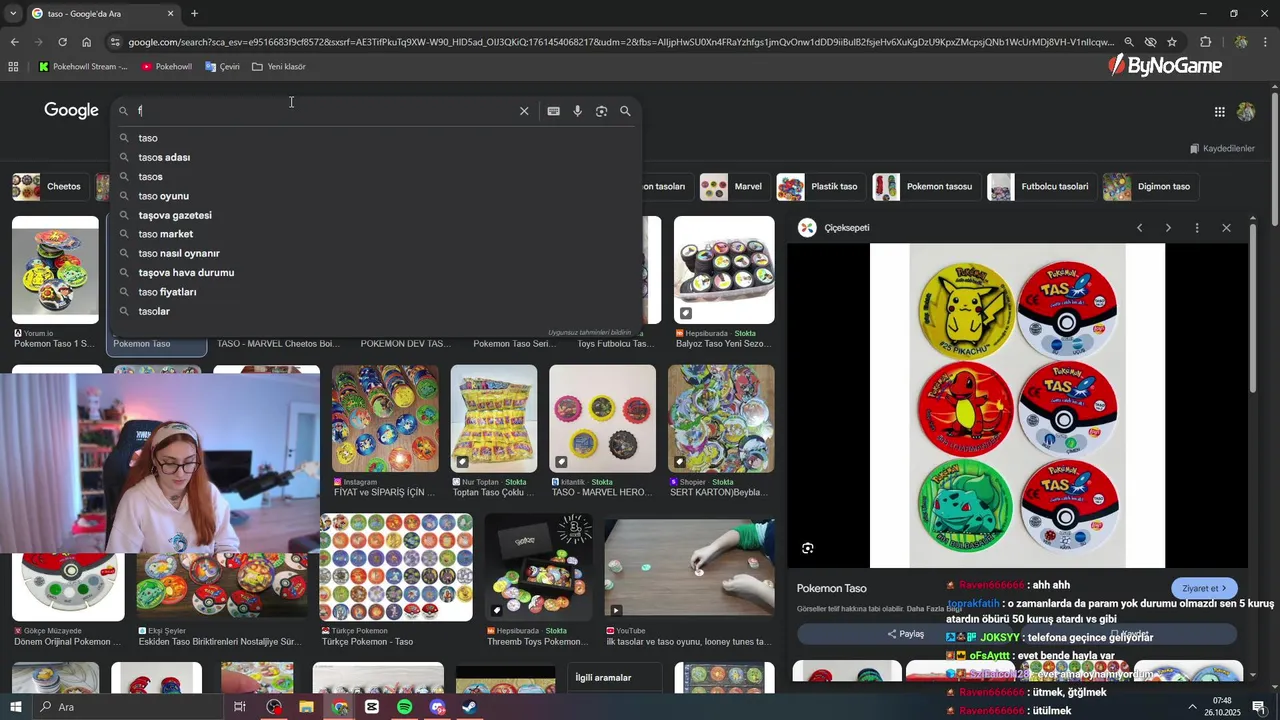1280x720 pixels.
Task: Open File Explorer from the taskbar
Action: coord(306,707)
